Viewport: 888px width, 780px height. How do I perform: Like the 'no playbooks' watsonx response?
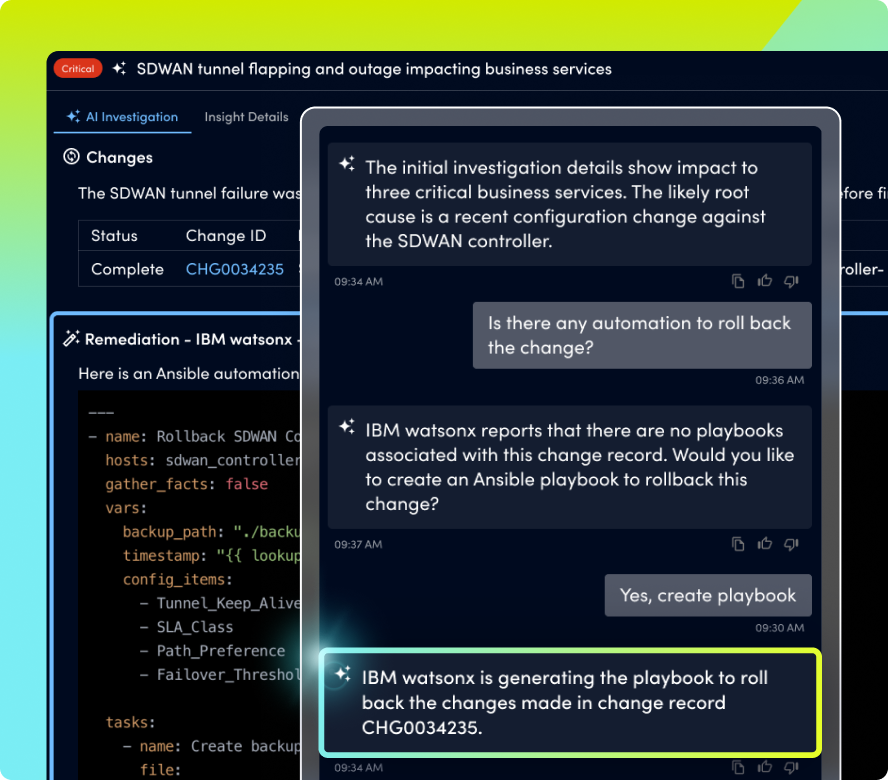765,544
